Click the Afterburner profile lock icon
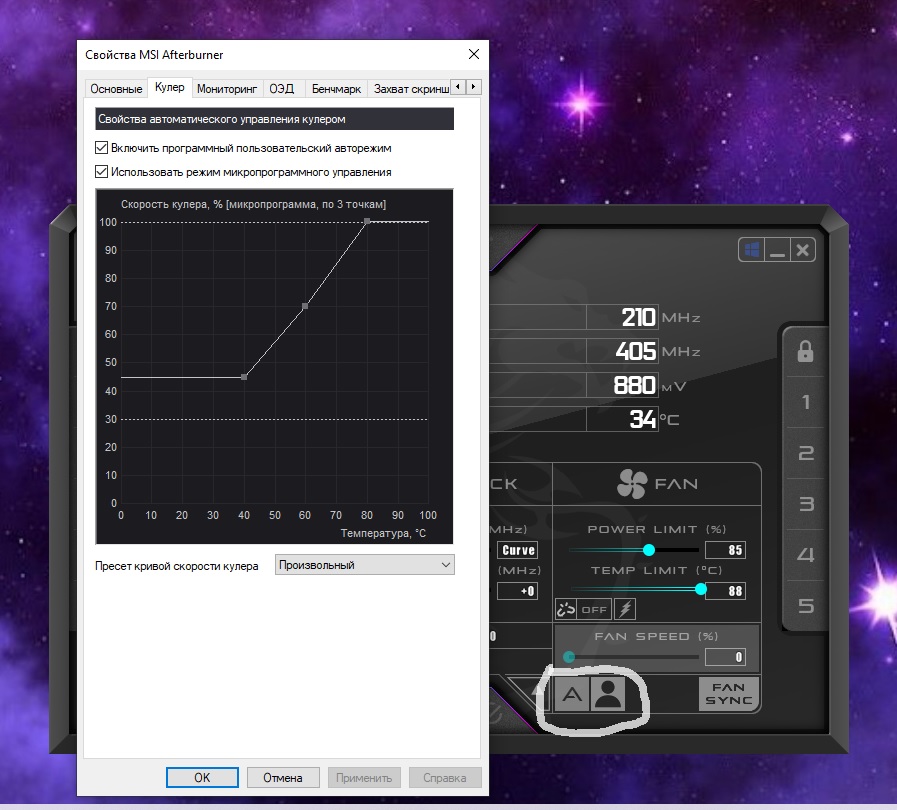 (x=805, y=351)
